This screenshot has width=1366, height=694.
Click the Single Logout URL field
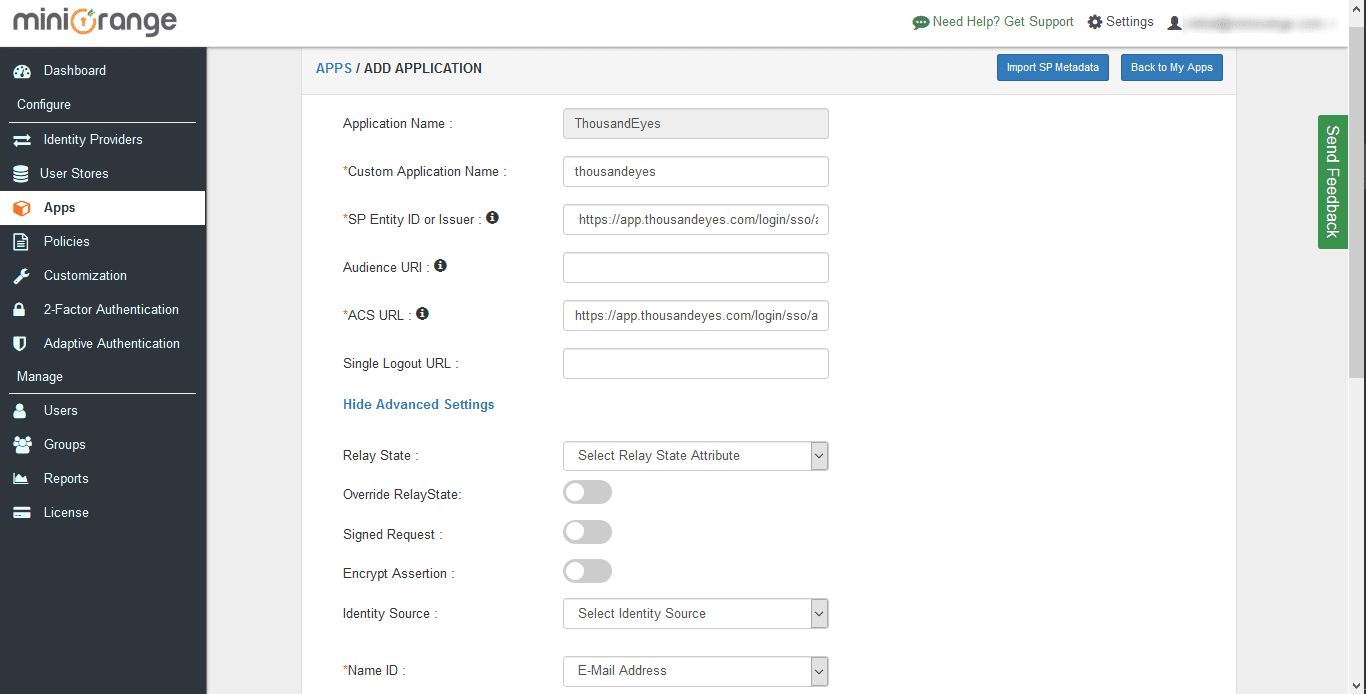[x=696, y=364]
